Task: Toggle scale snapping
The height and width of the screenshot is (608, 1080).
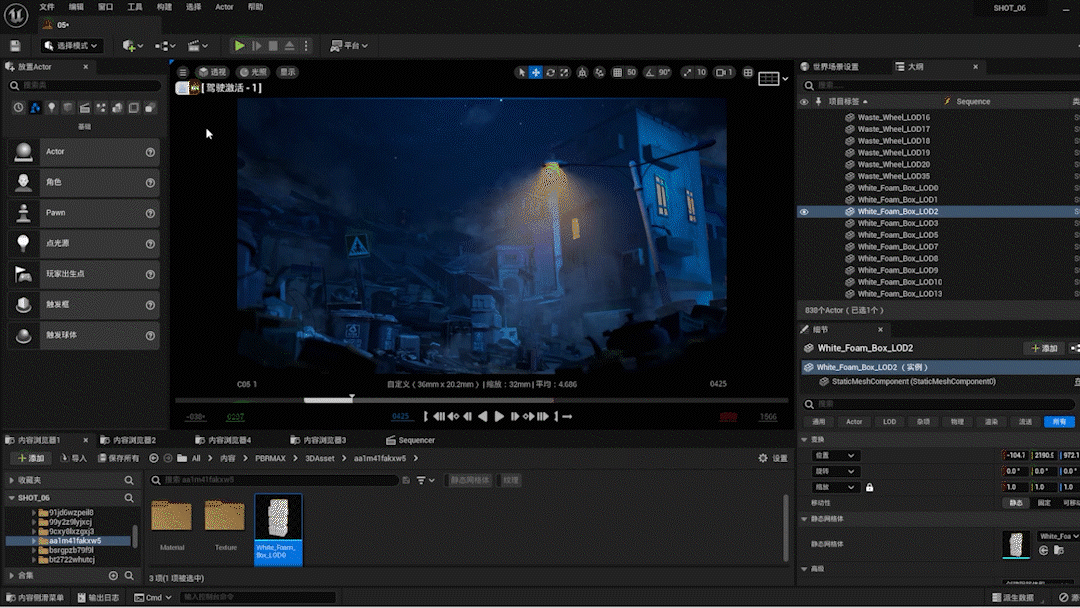Action: pyautogui.click(x=687, y=72)
